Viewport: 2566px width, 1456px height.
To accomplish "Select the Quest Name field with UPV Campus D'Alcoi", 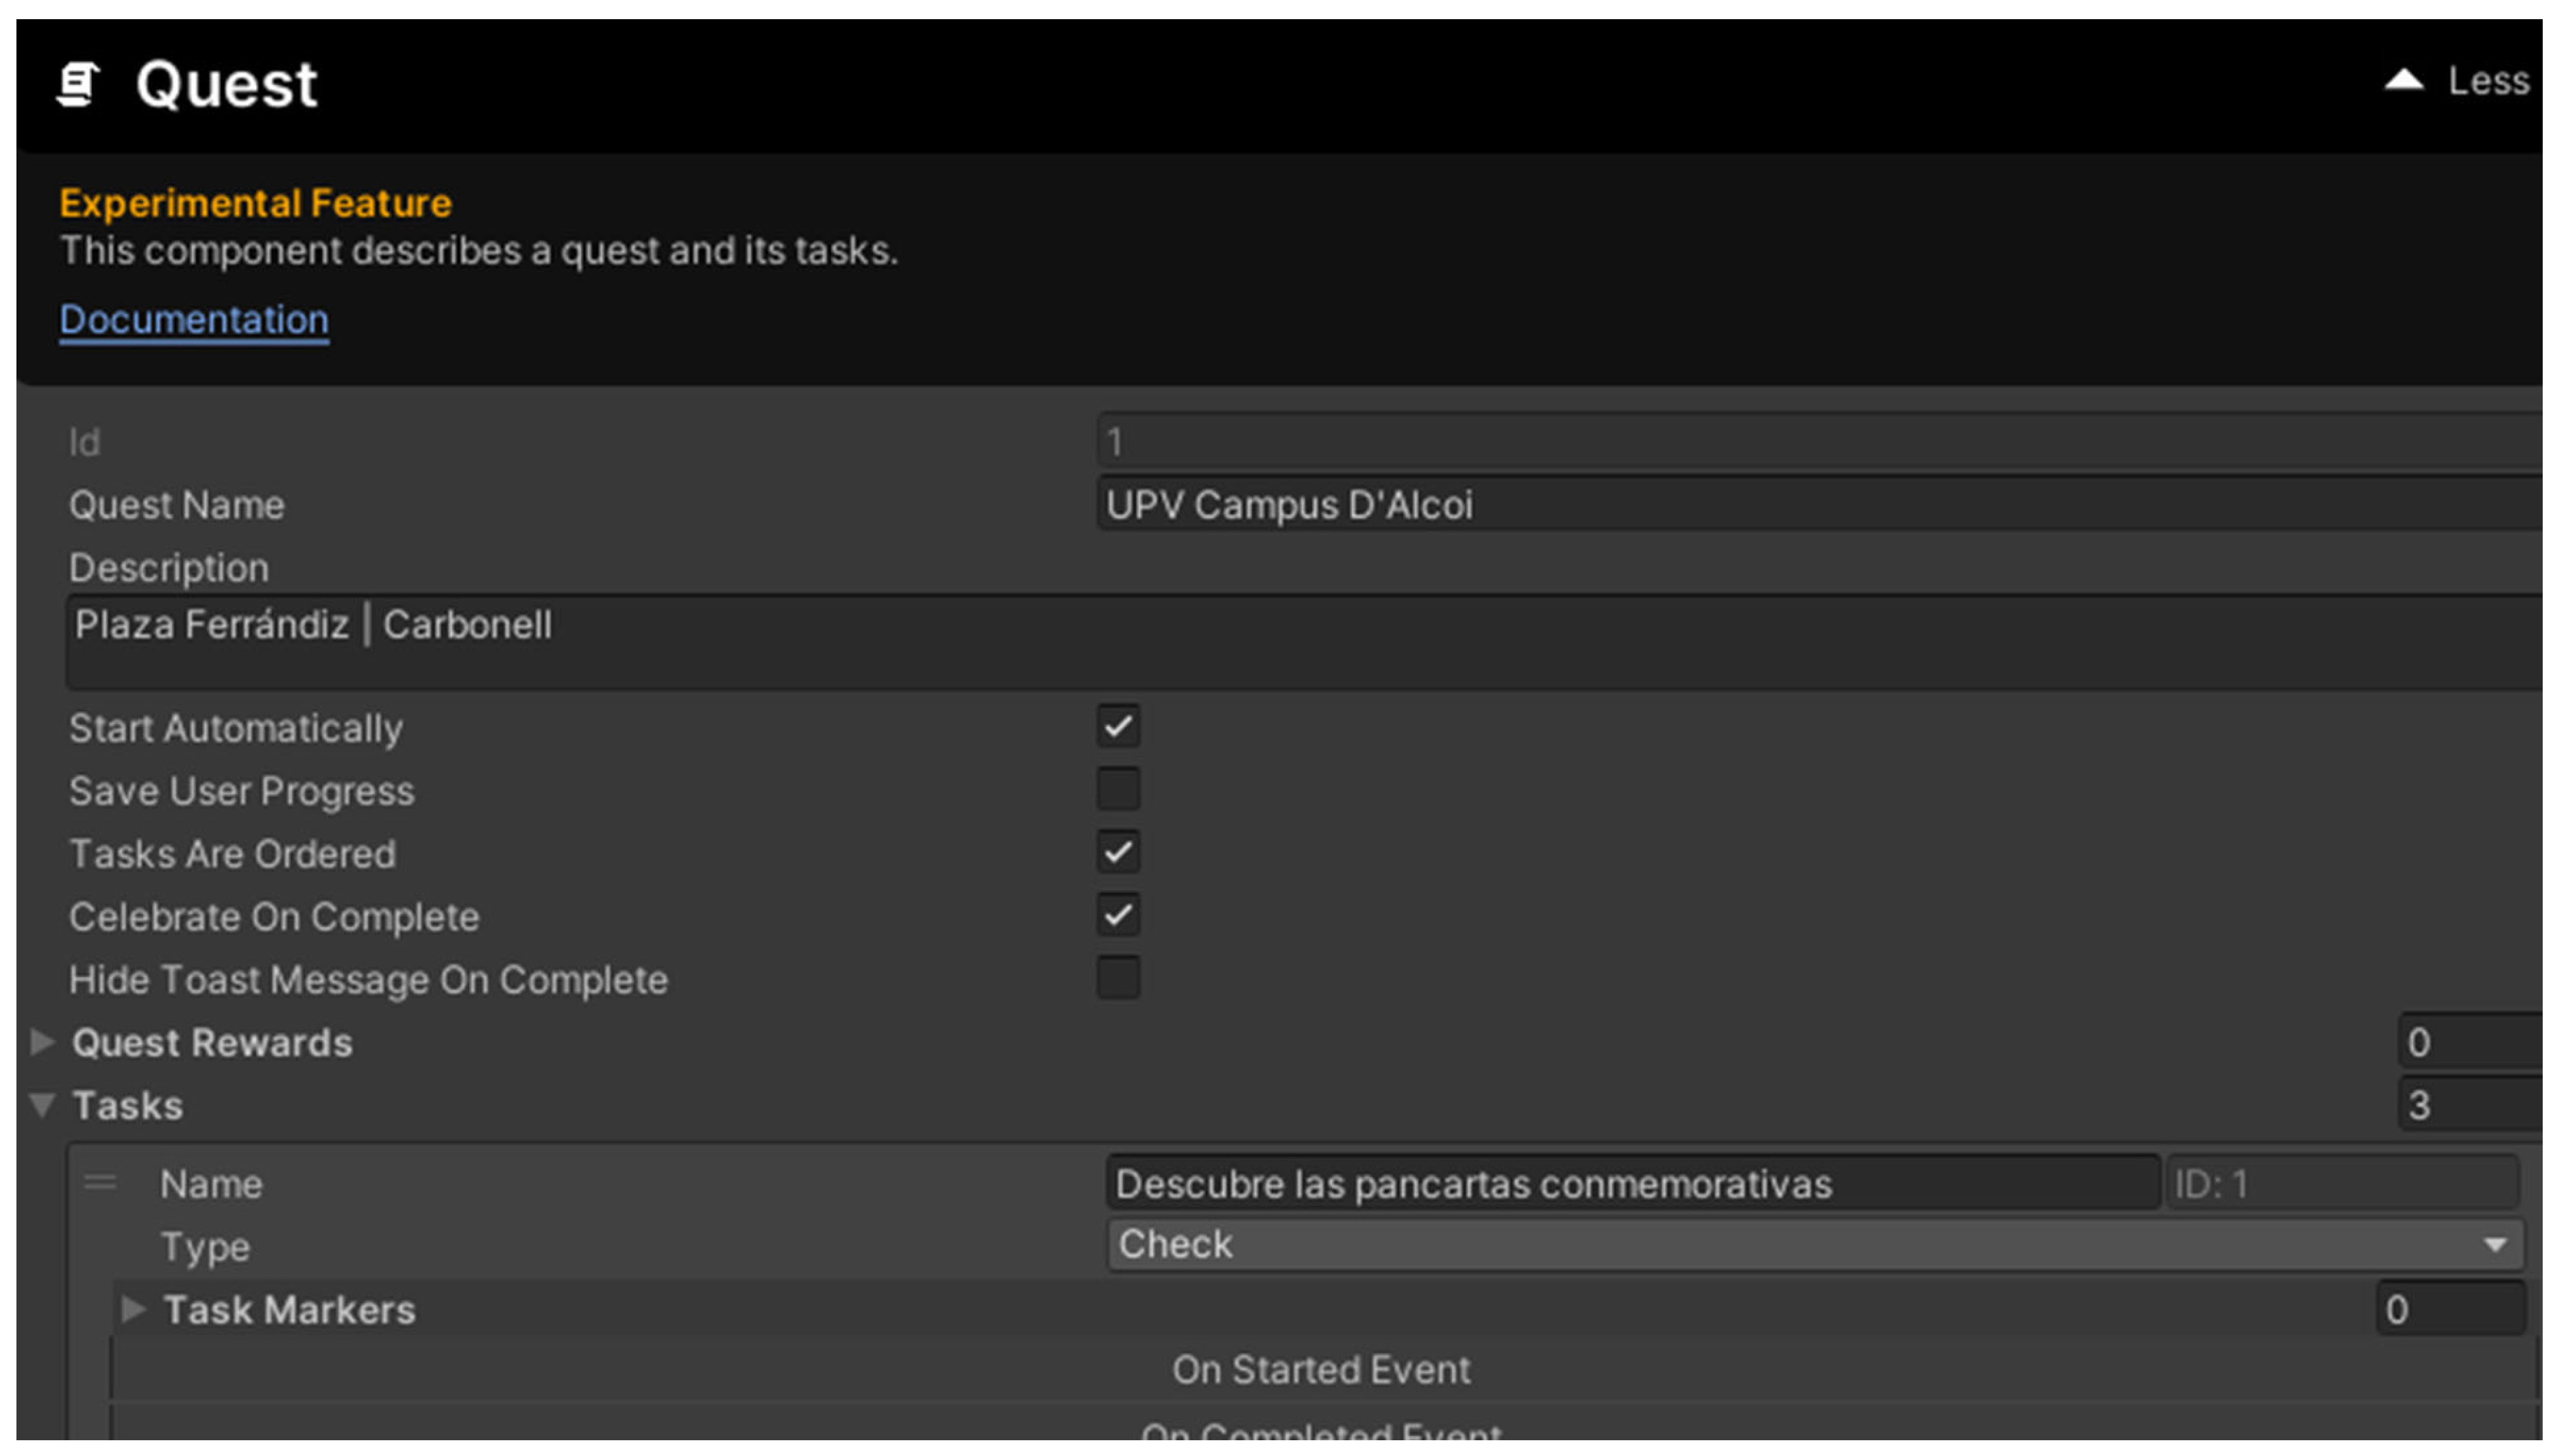I will [1700, 505].
